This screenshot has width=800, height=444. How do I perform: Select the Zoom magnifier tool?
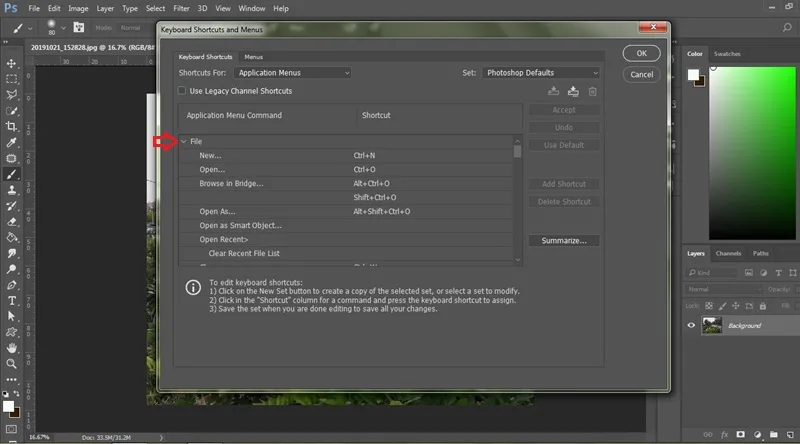(11, 364)
